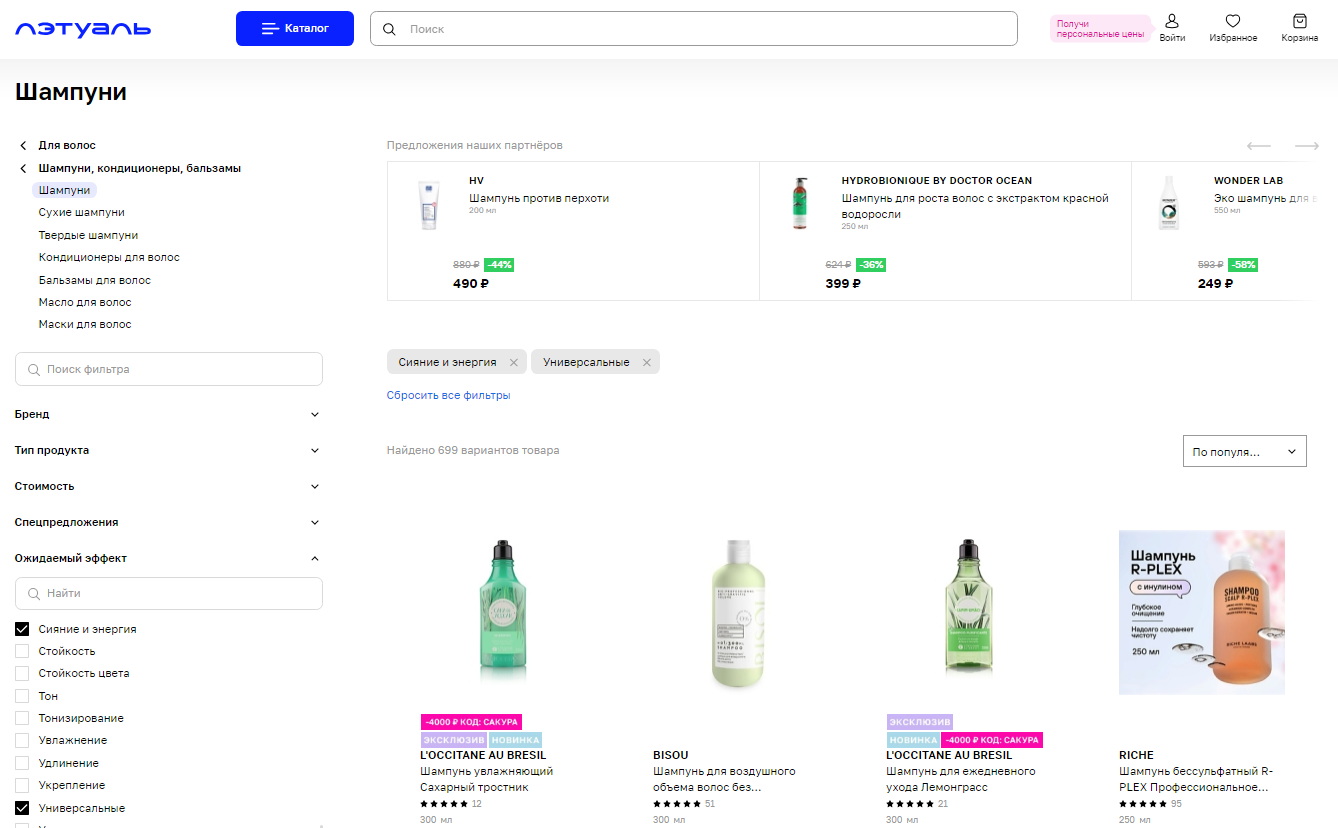This screenshot has width=1338, height=828.
Task: Remove the Универсальные filter chip
Action: (647, 362)
